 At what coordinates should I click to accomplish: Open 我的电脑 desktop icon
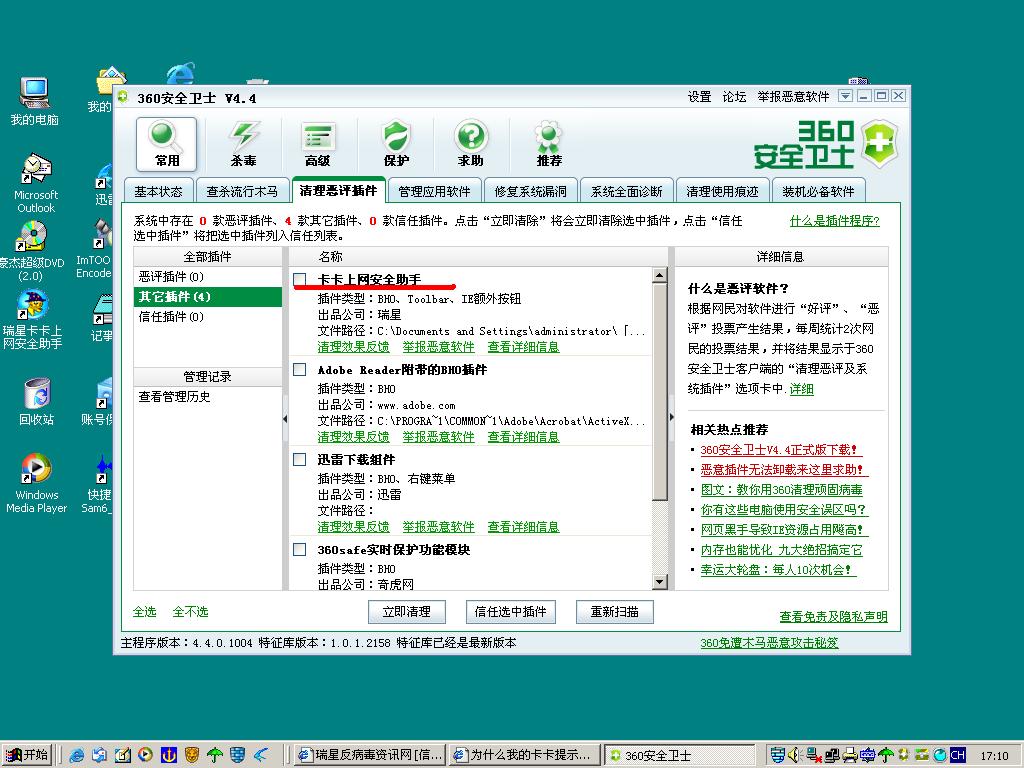tap(35, 101)
